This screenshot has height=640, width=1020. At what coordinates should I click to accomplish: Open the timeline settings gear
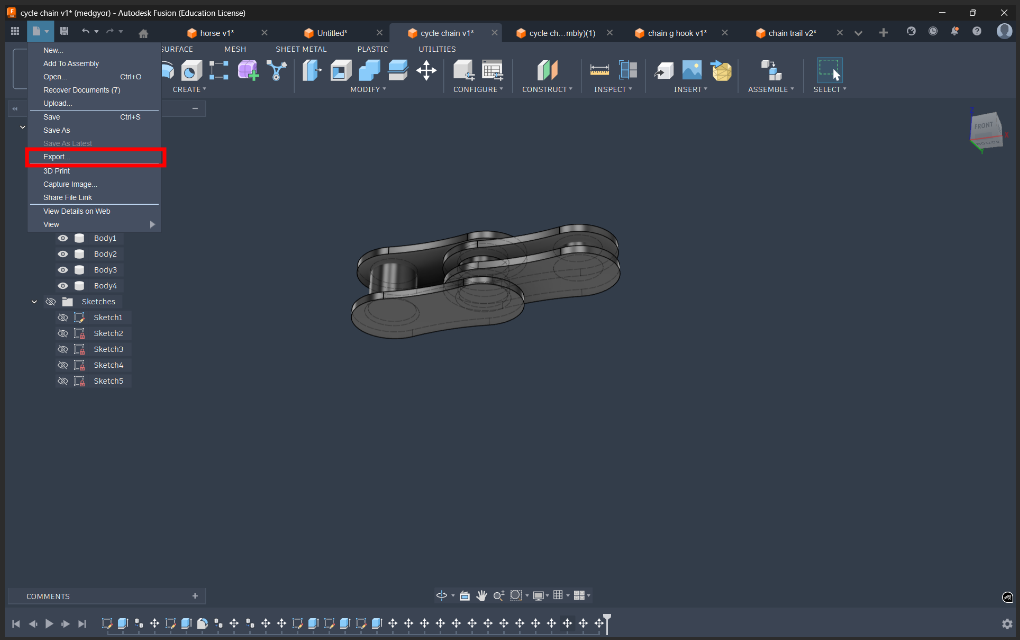coord(1007,624)
